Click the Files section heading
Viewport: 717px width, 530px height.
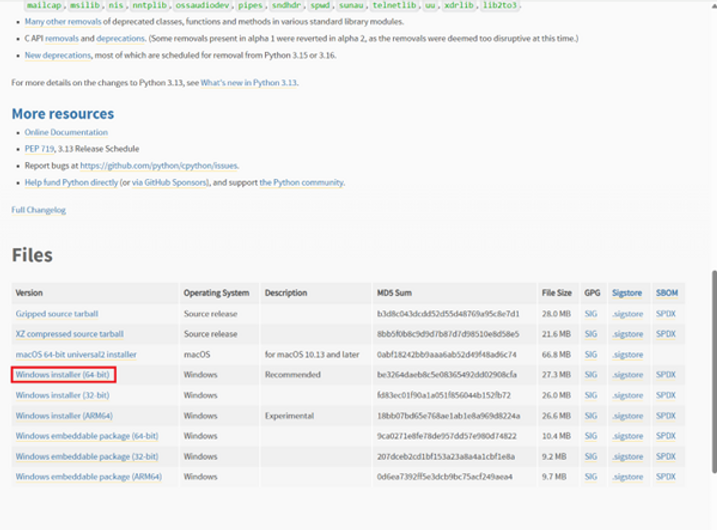click(x=32, y=255)
